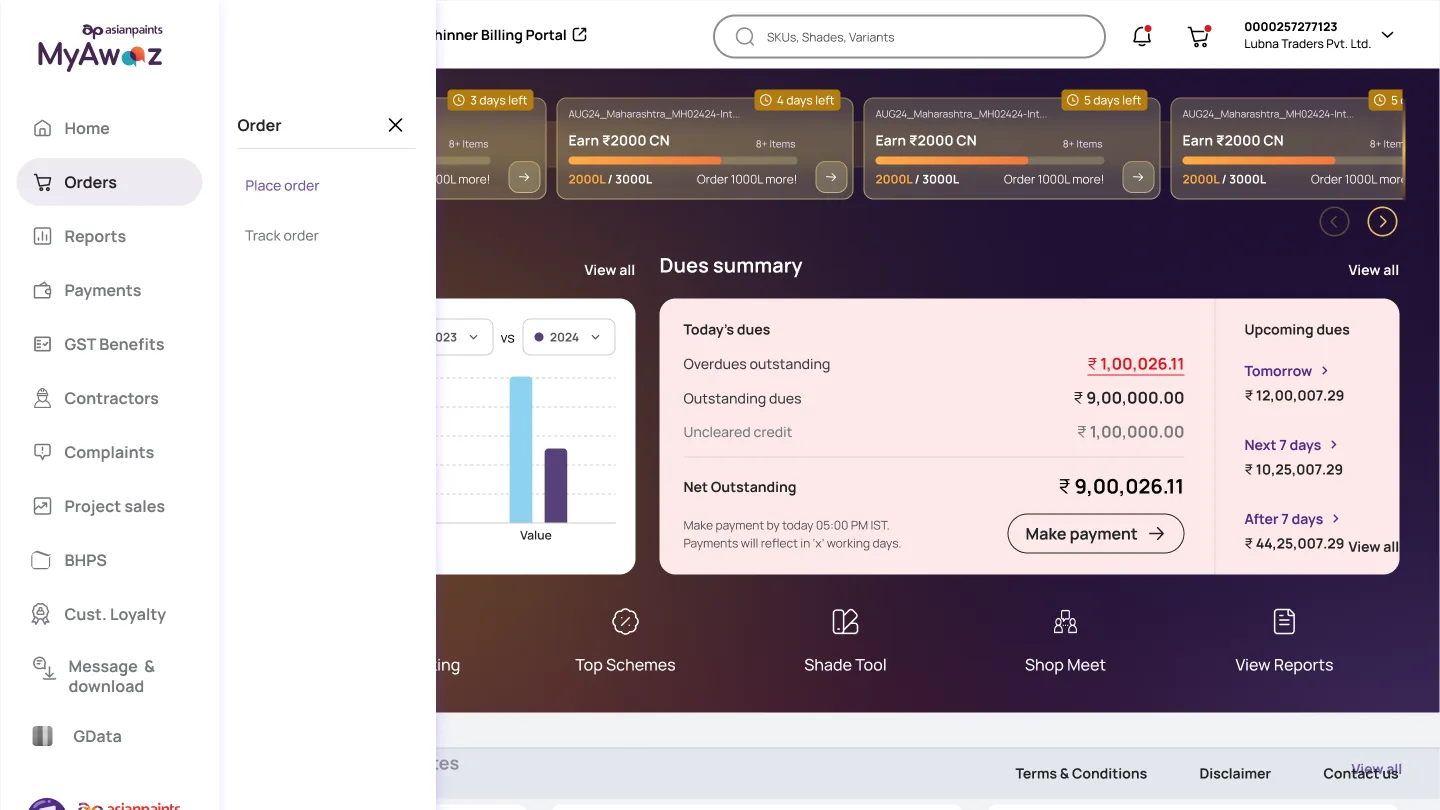The image size is (1440, 810).
Task: Click the Payments wallet icon in sidebar
Action: [x=42, y=290]
